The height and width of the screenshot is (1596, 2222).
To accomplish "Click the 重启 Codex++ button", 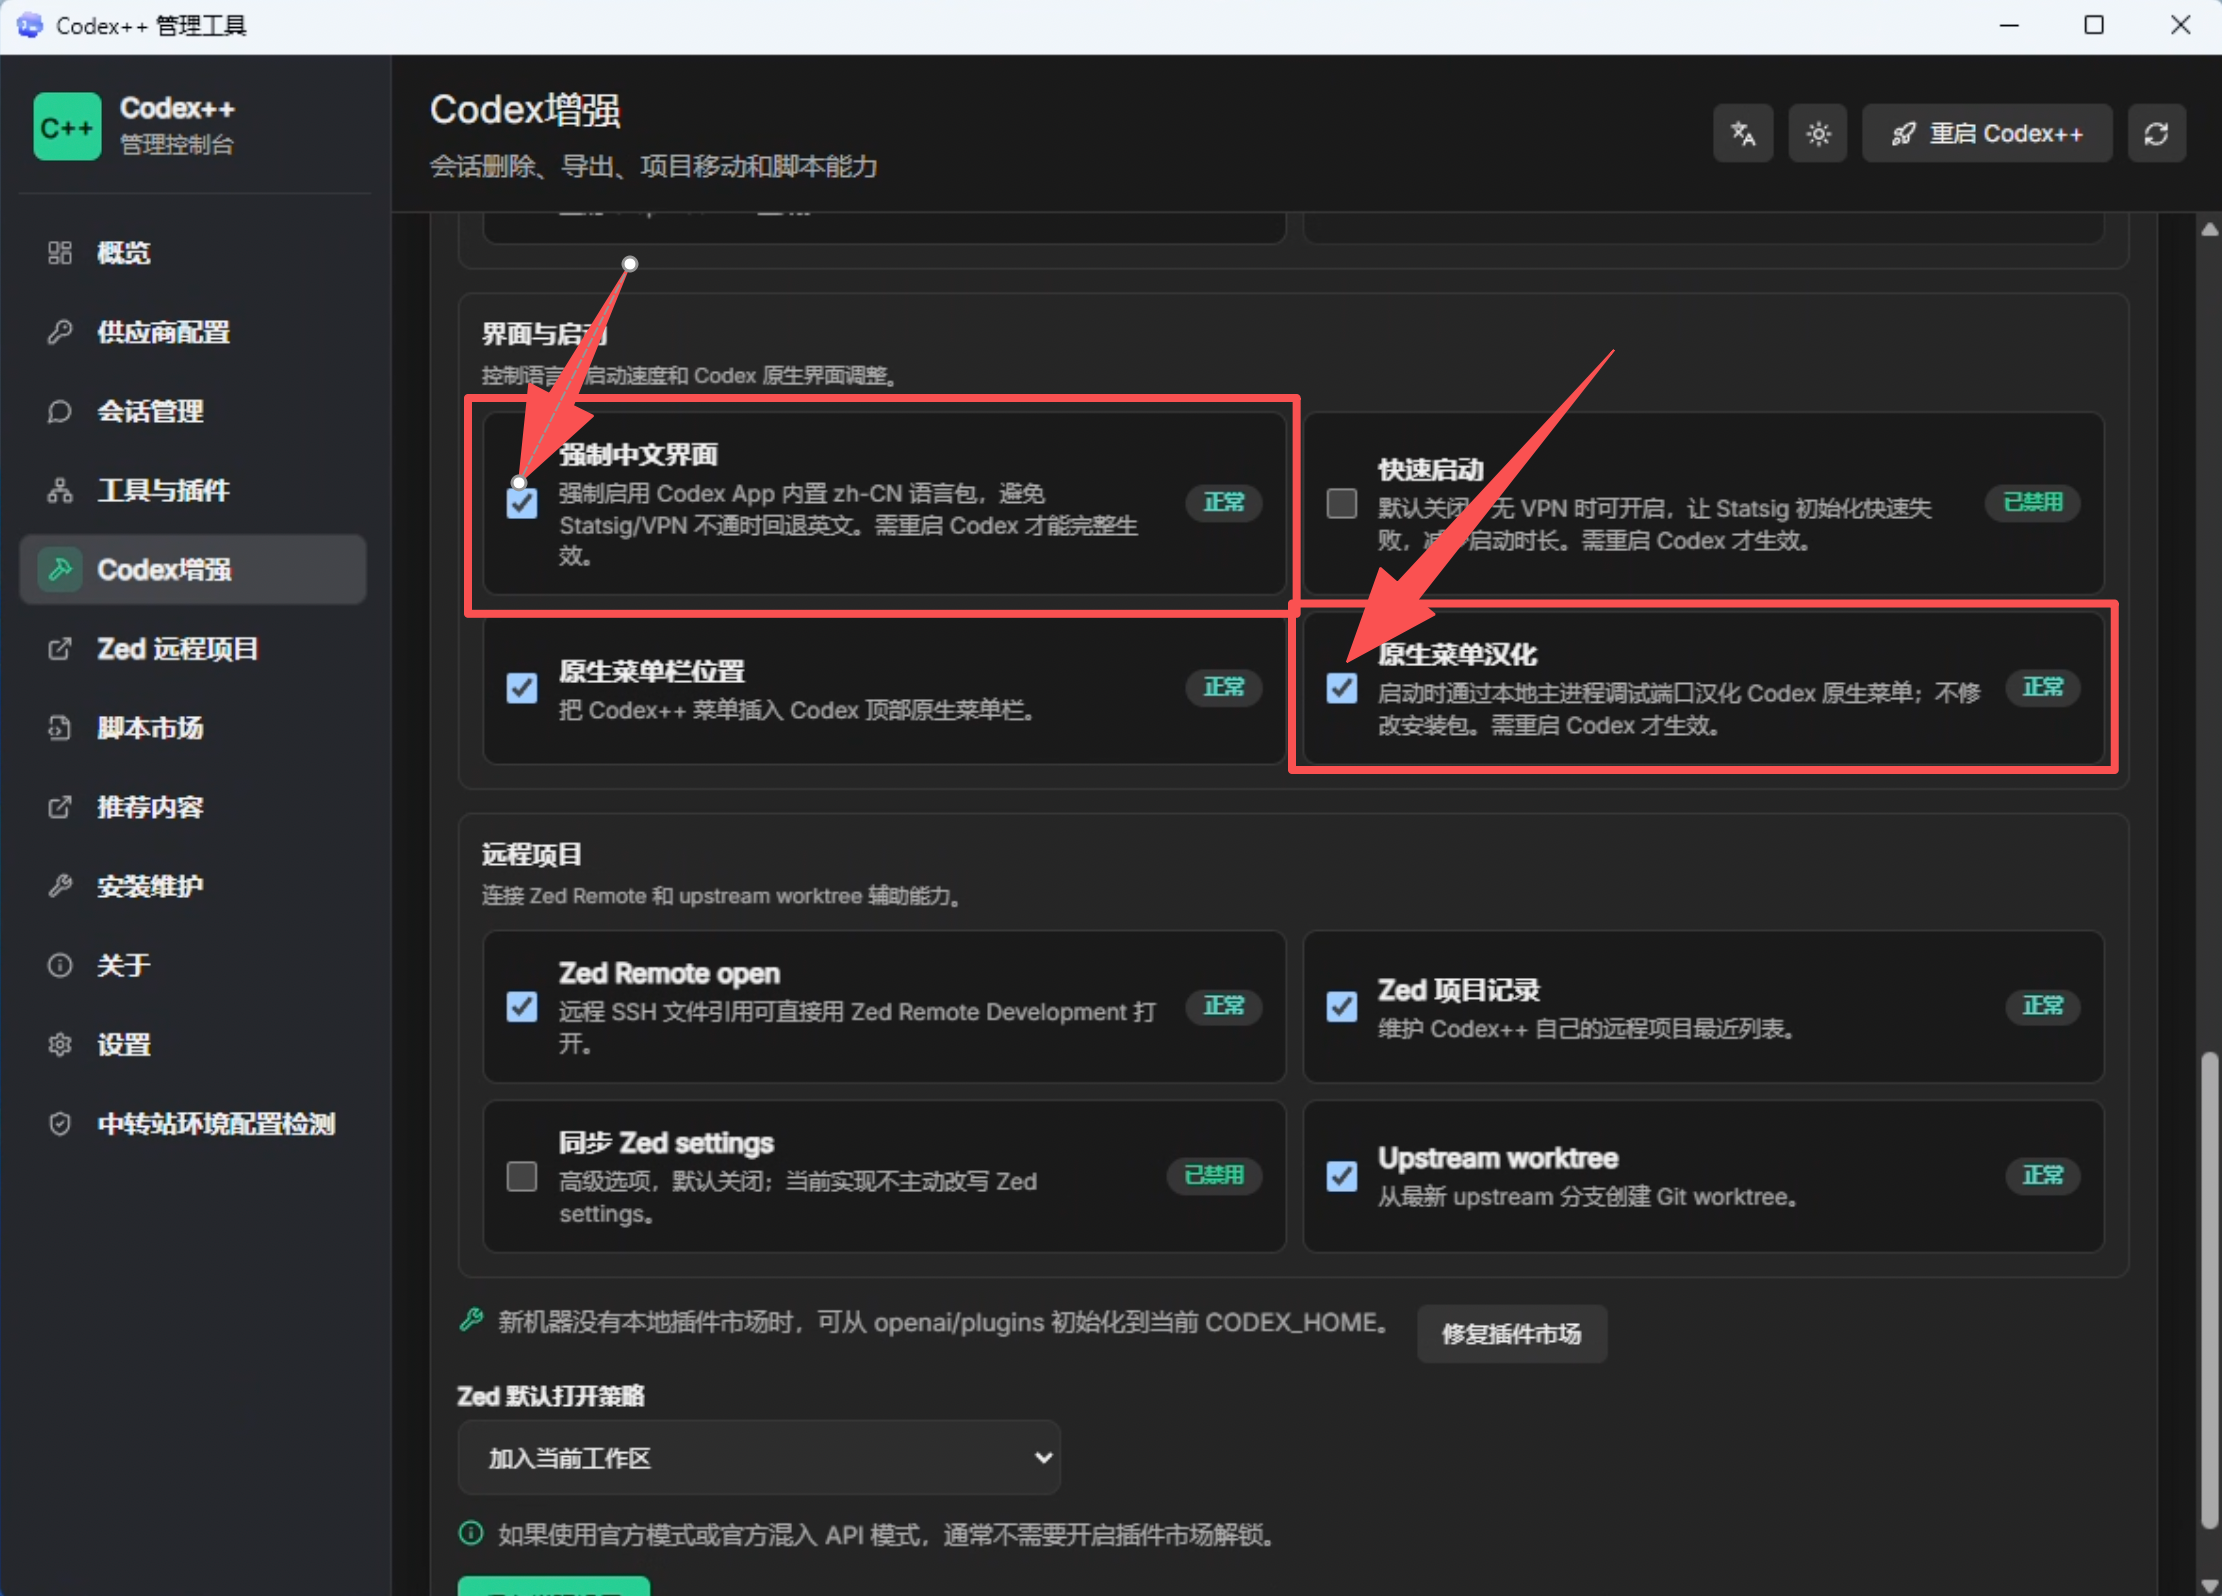I will (x=1987, y=133).
